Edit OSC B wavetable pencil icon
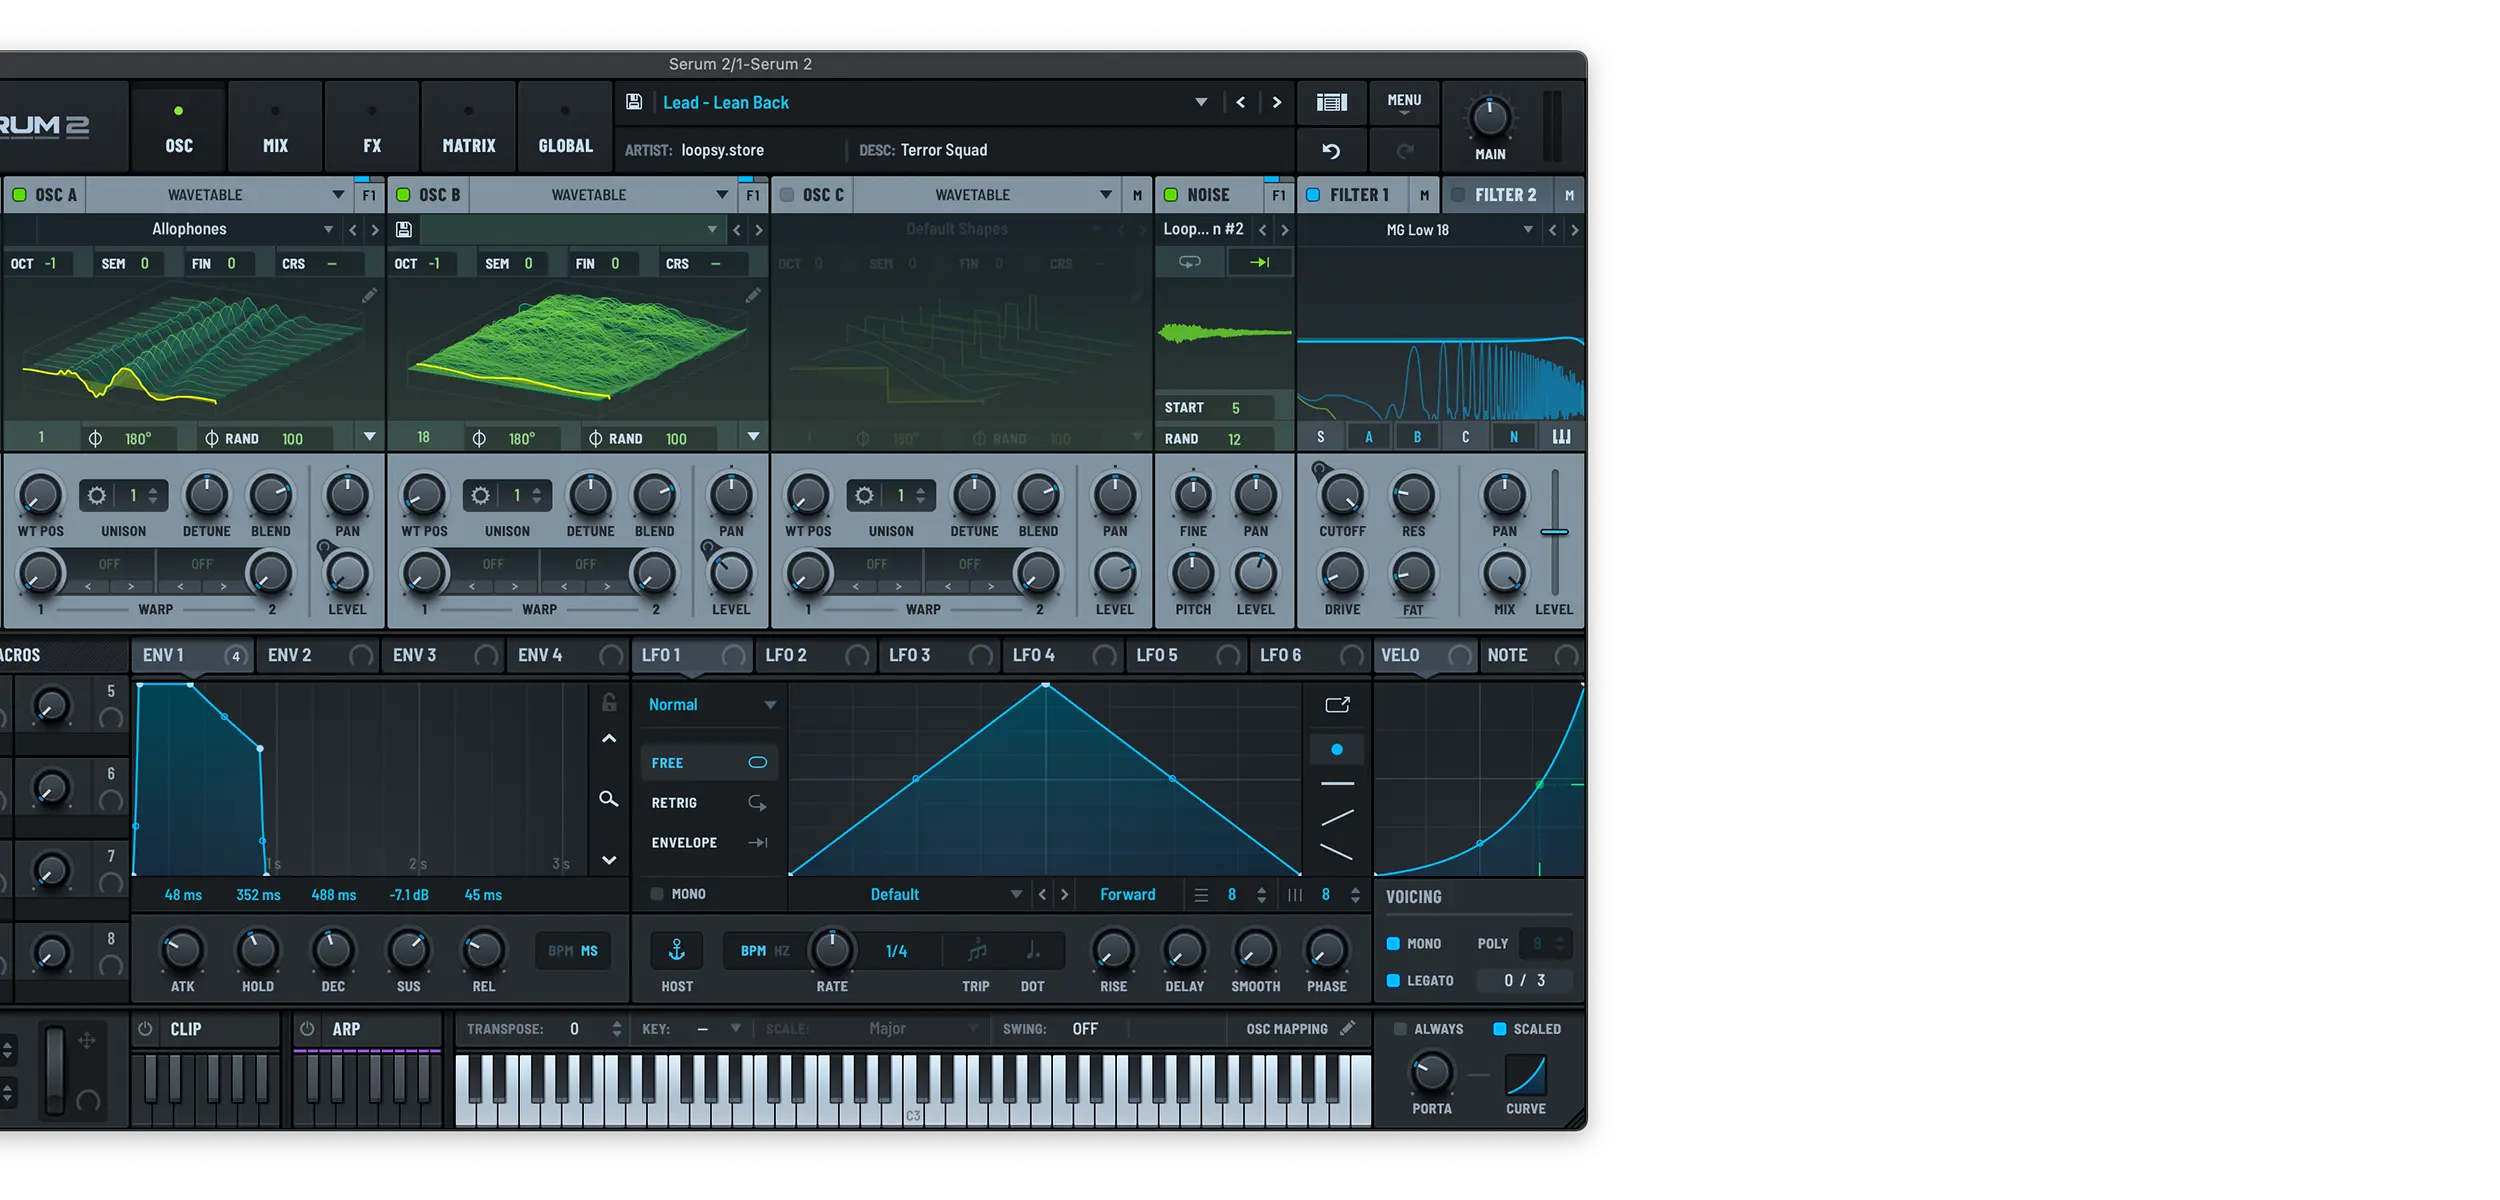 pyautogui.click(x=753, y=295)
